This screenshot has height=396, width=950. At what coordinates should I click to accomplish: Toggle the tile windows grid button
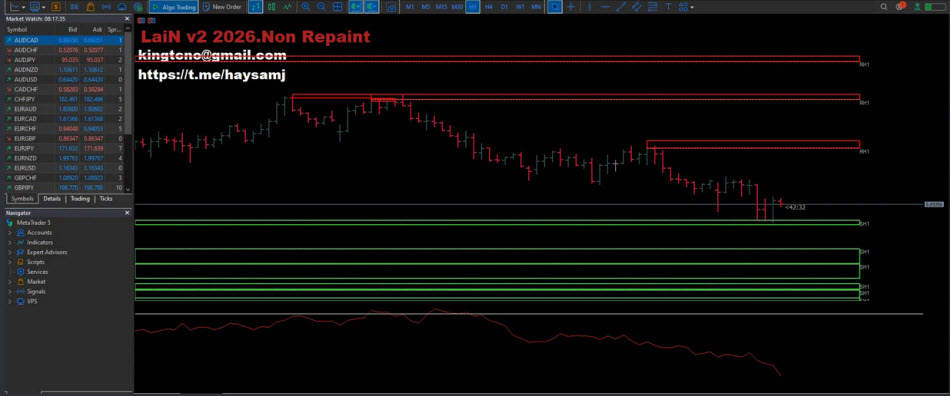pyautogui.click(x=337, y=7)
